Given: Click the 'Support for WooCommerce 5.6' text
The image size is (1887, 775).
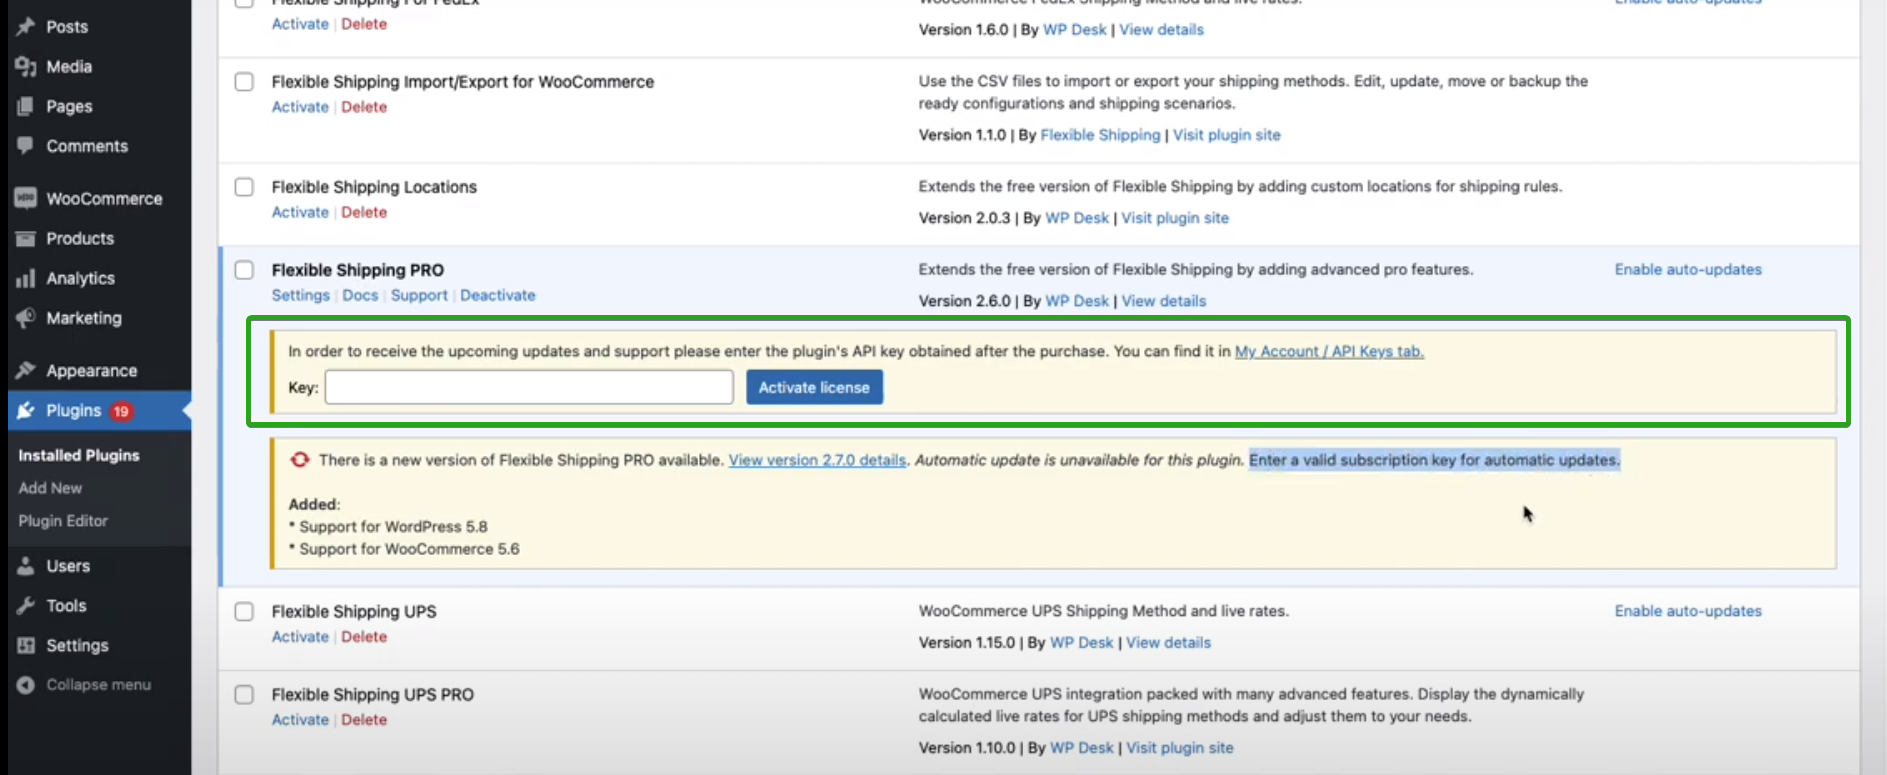Looking at the screenshot, I should [409, 549].
